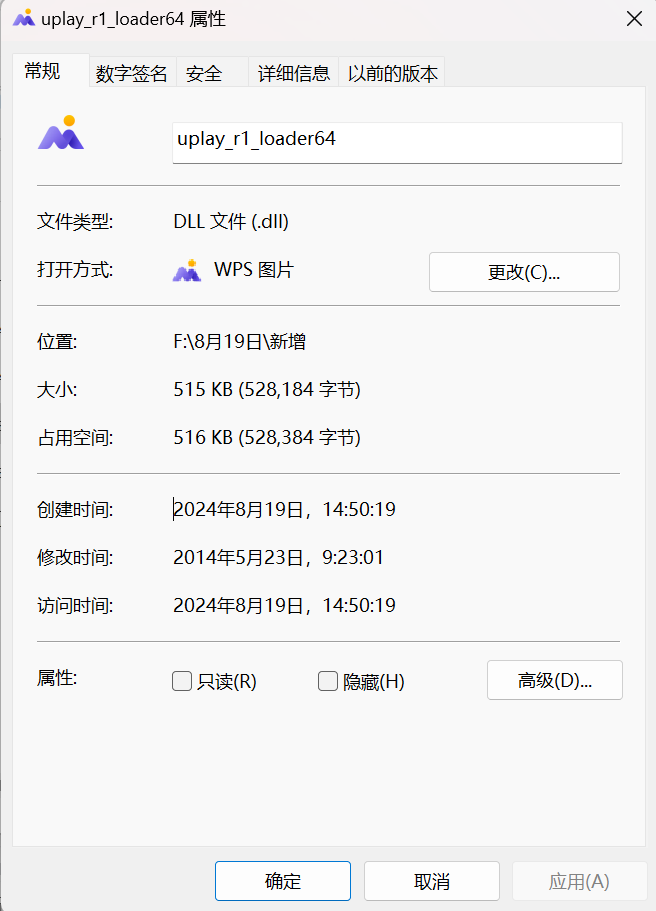Enable the 只读(R) checkbox
Image resolution: width=656 pixels, height=911 pixels.
pyautogui.click(x=182, y=681)
